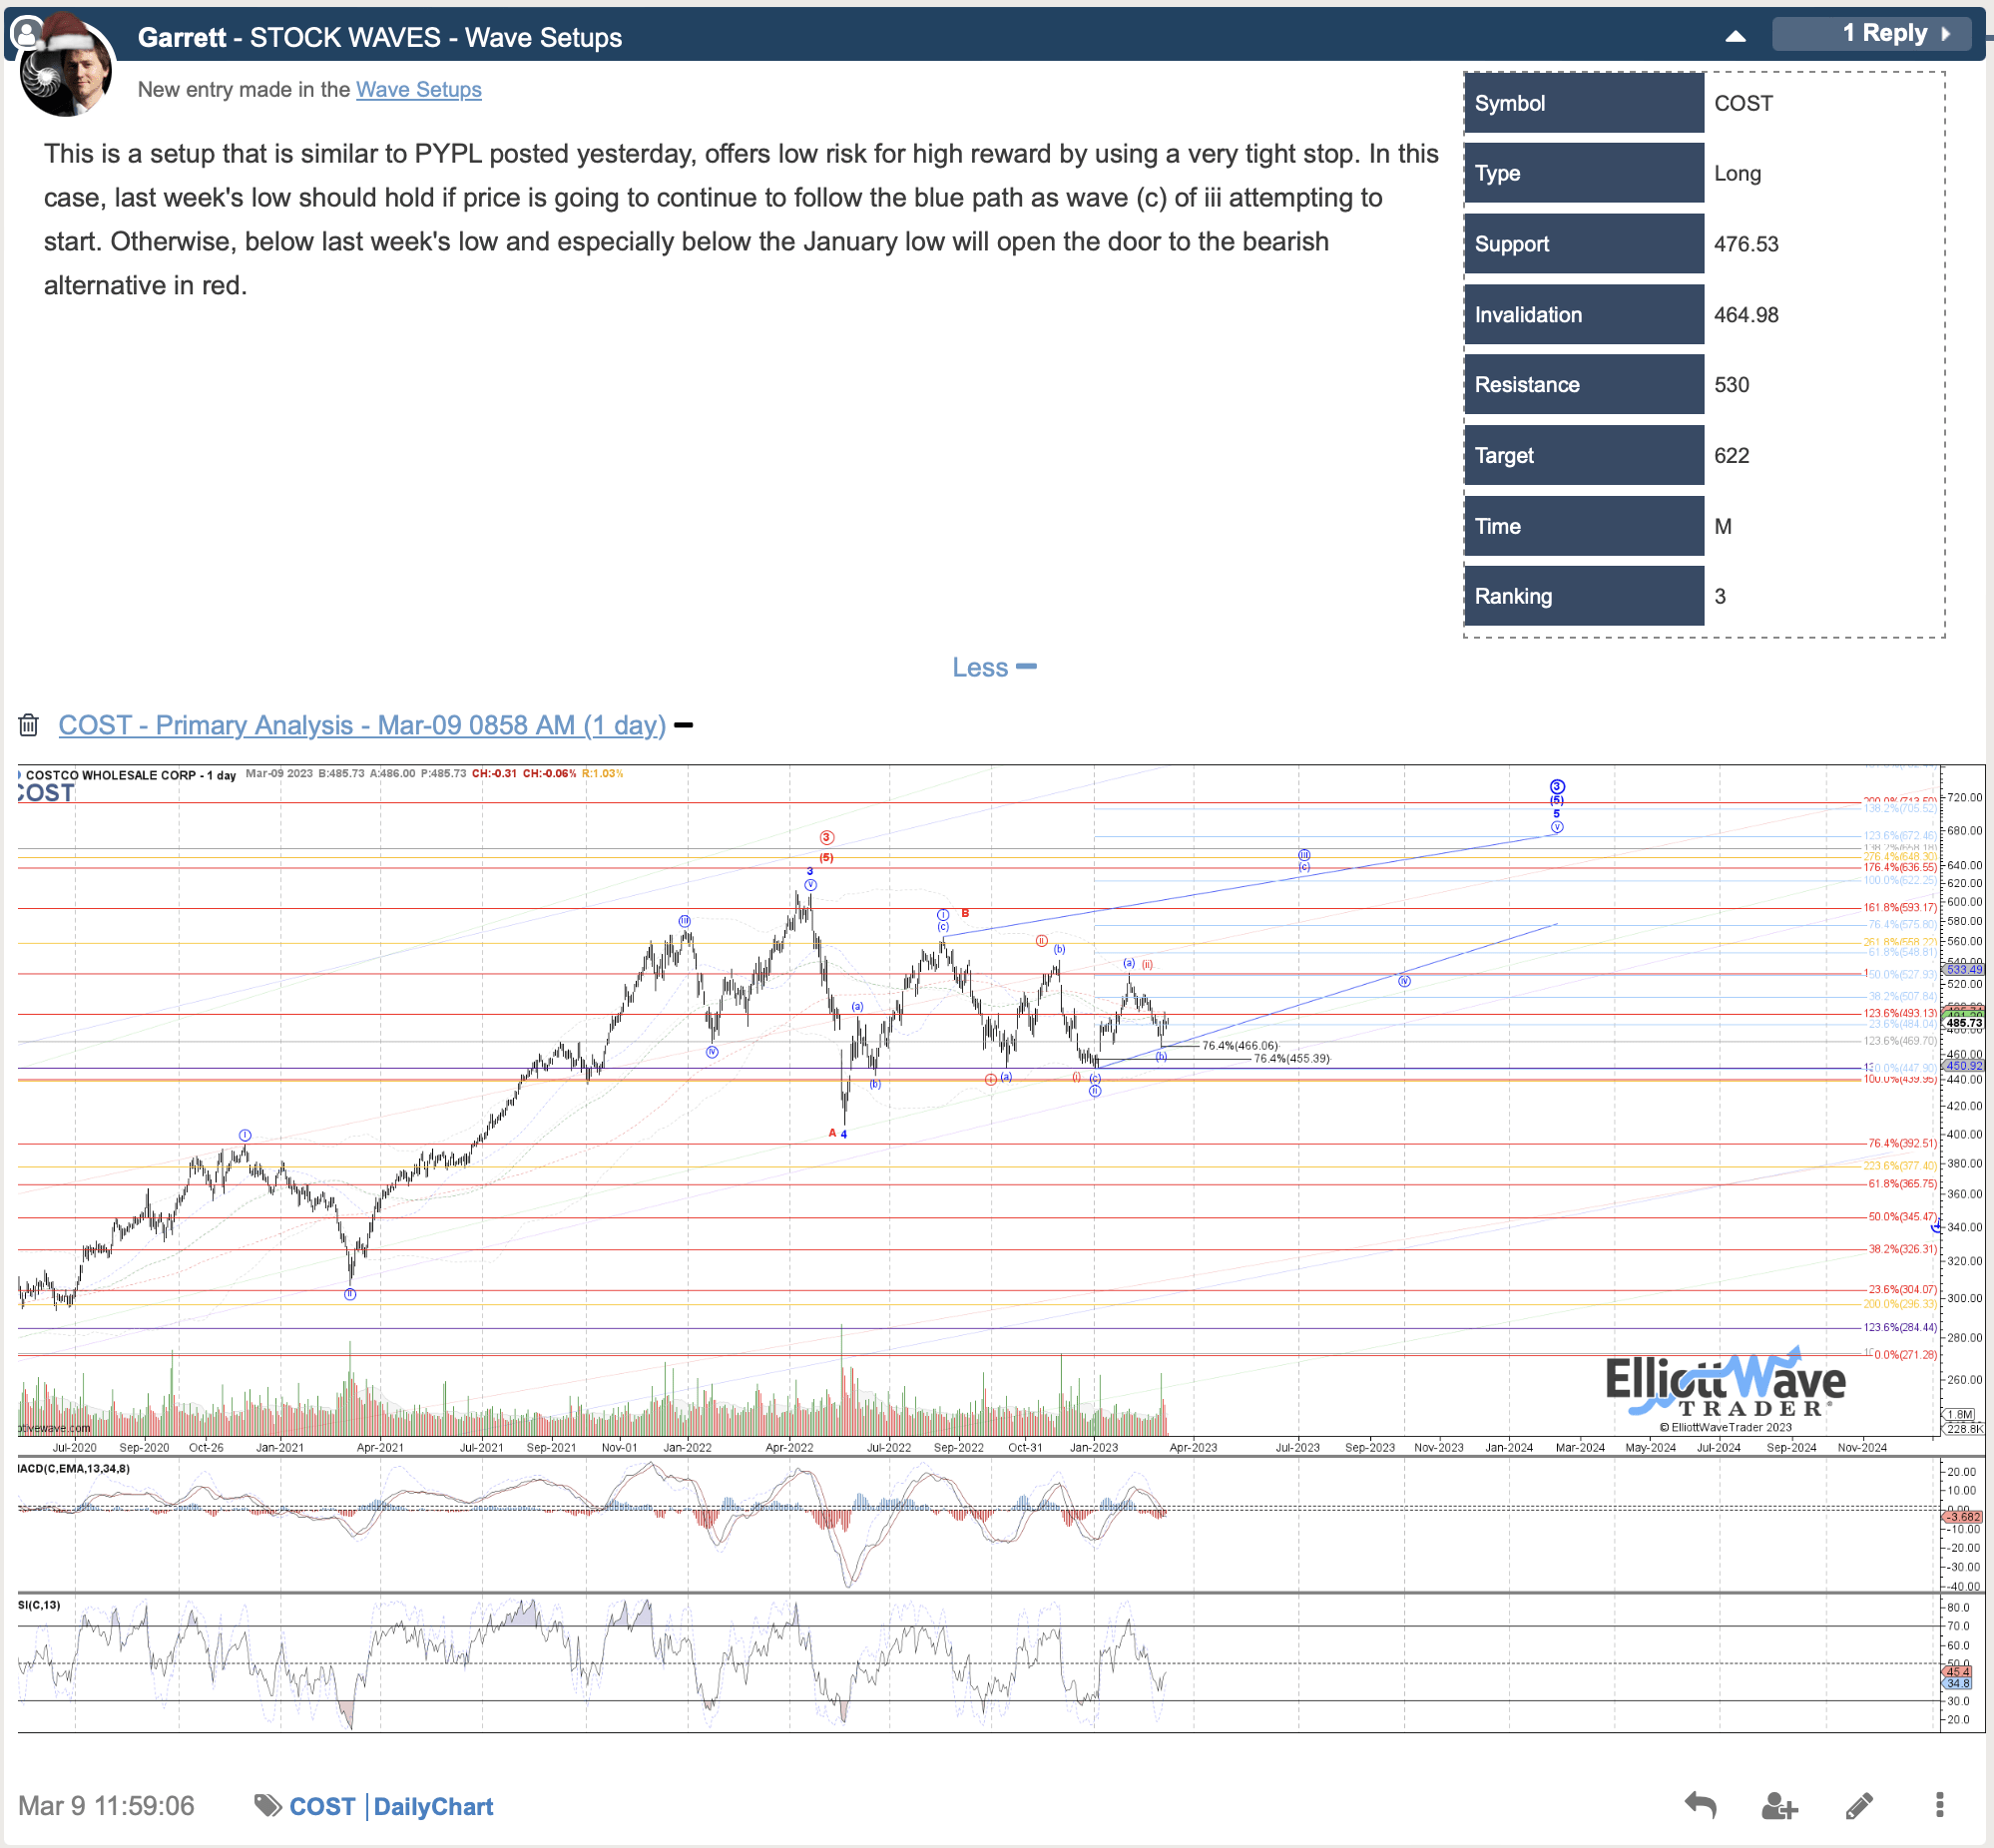1994x1848 pixels.
Task: Switch to the DailyChart view
Action: tap(433, 1806)
